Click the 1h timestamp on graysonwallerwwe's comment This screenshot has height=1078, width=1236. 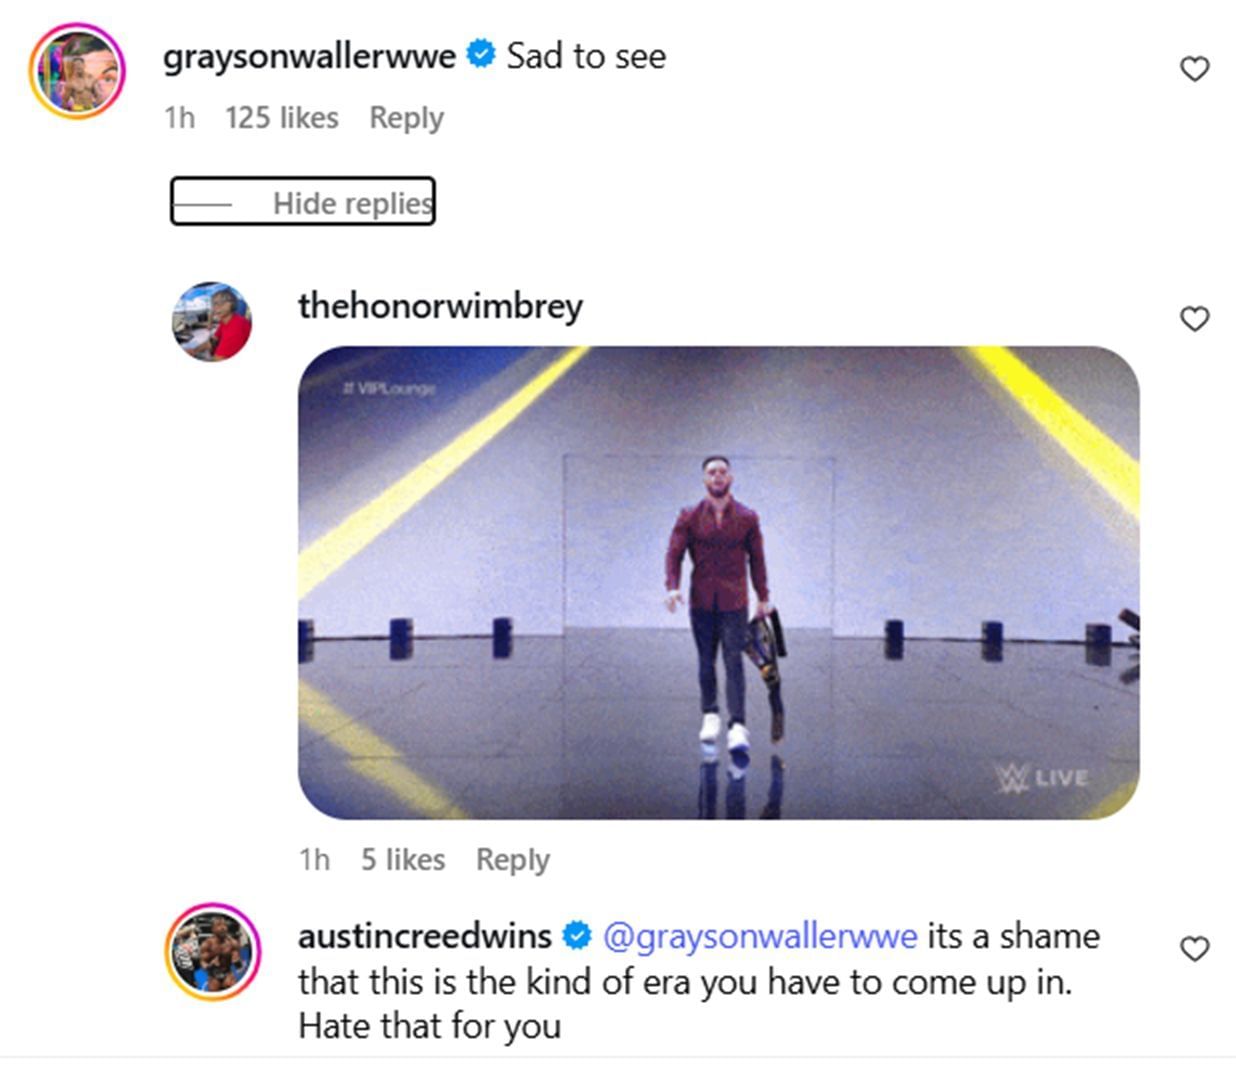click(x=178, y=118)
